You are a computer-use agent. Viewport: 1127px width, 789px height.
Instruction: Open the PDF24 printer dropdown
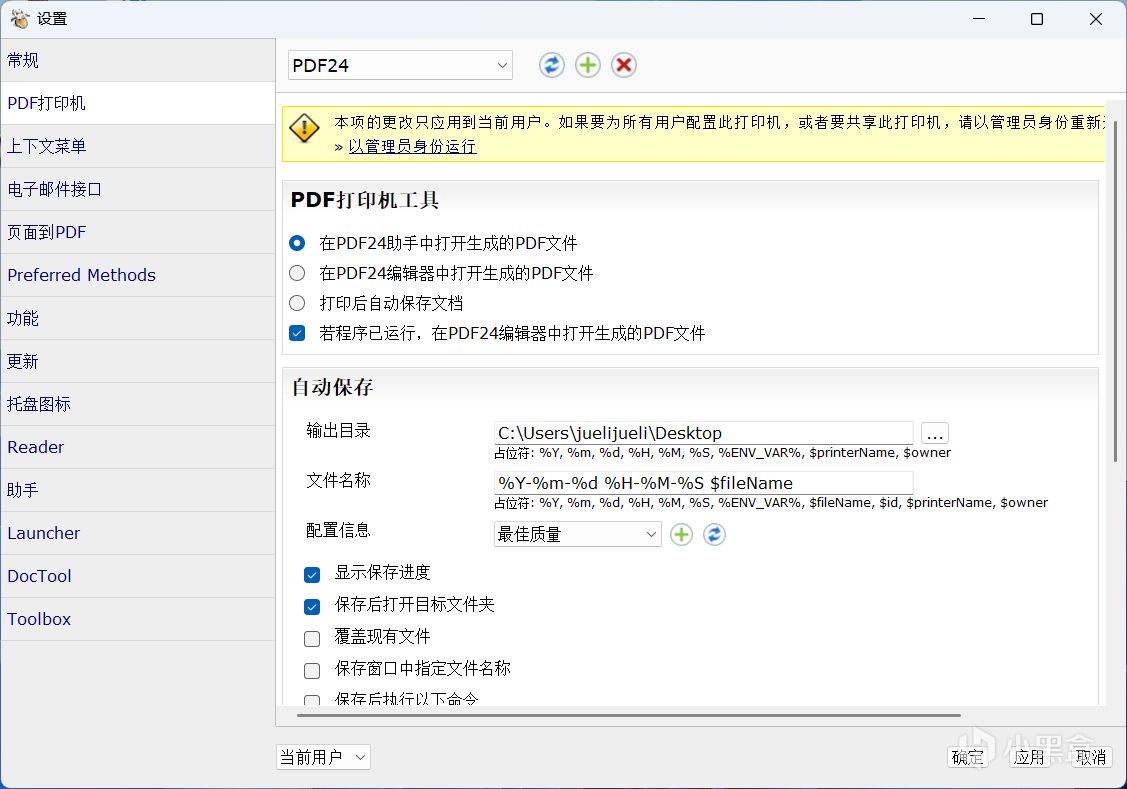400,65
